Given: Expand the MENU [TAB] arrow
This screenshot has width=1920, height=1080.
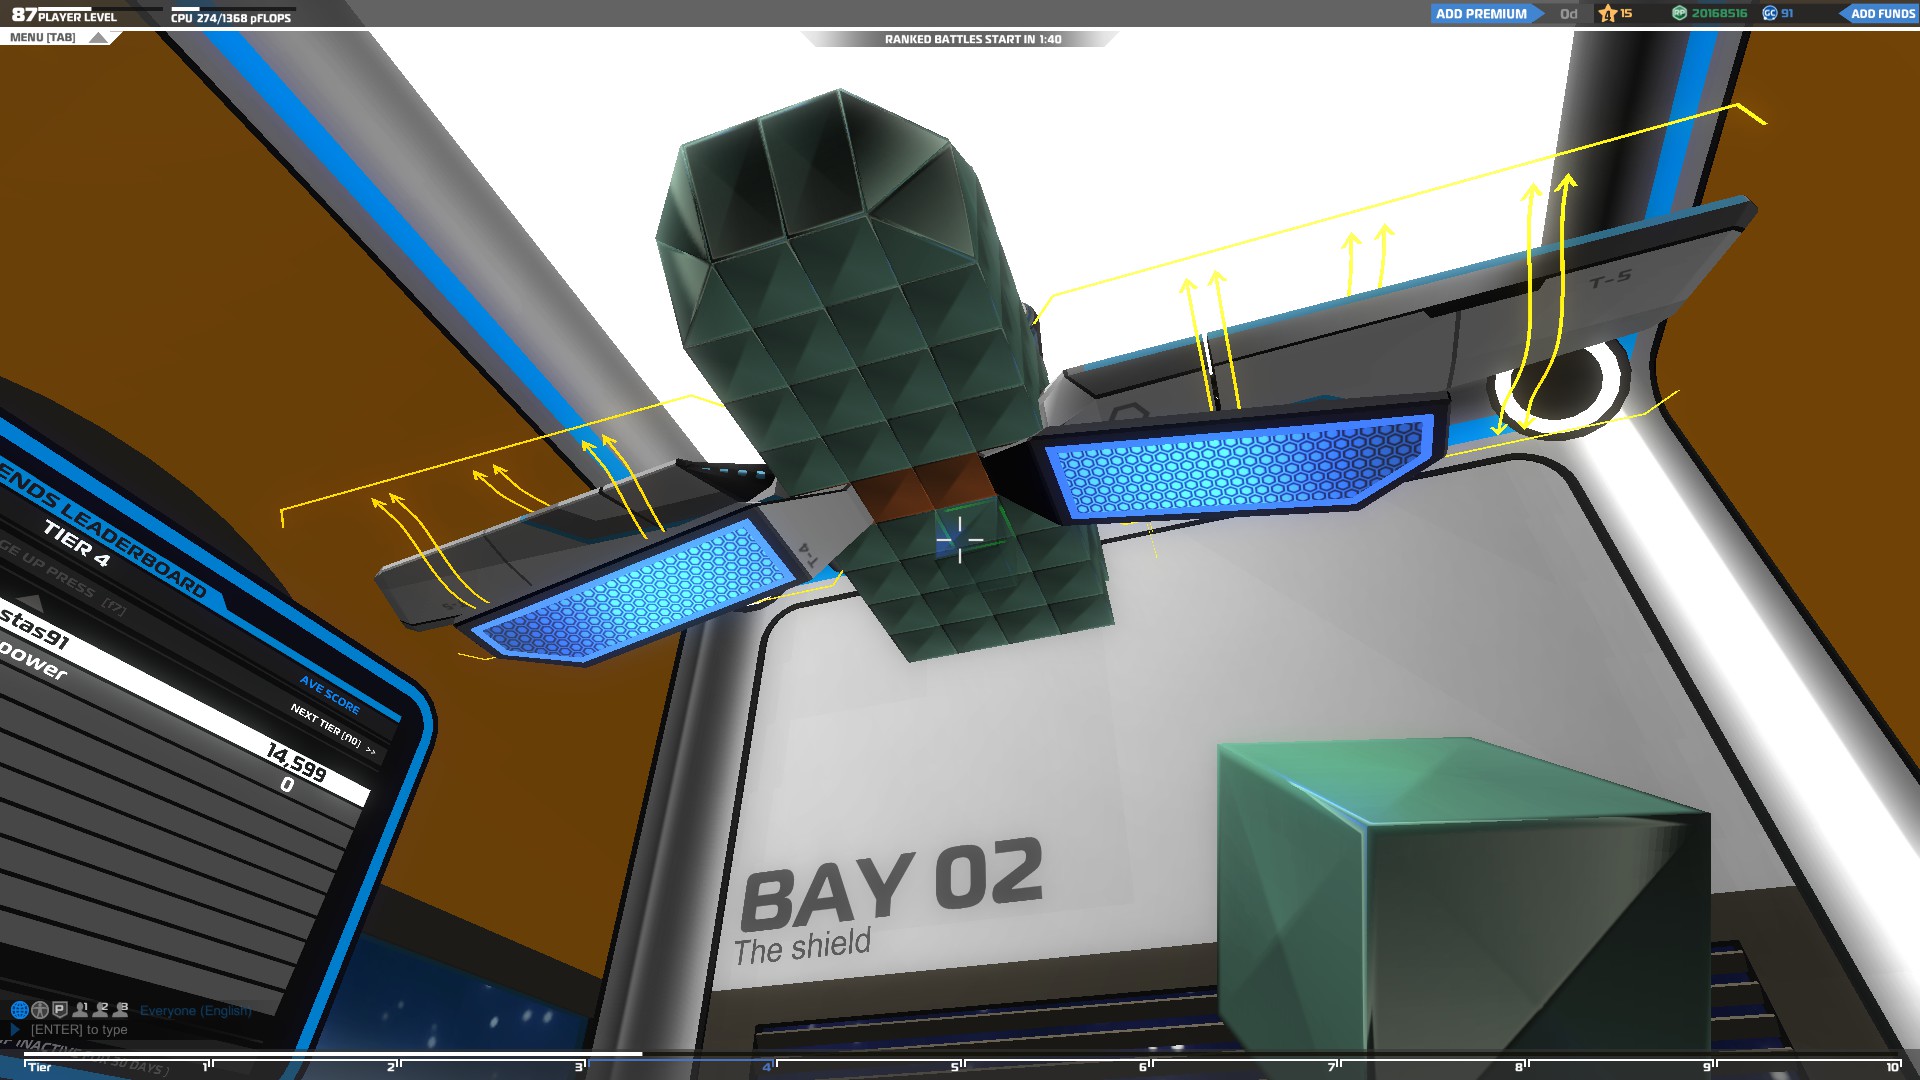Looking at the screenshot, I should pos(97,38).
